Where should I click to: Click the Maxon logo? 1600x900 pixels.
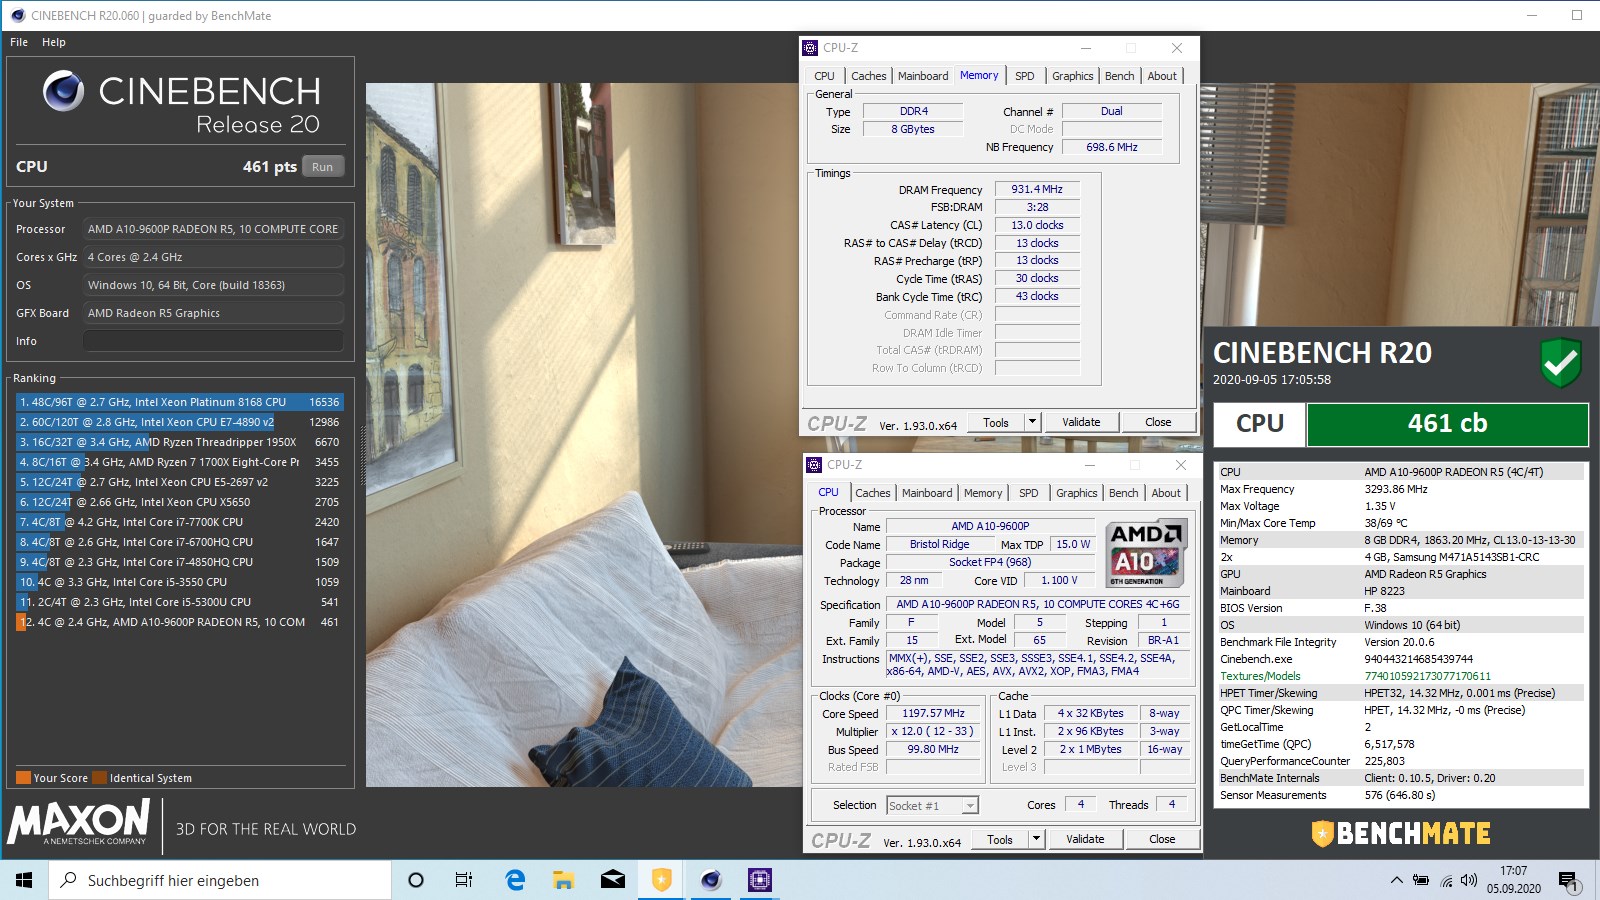[78, 822]
